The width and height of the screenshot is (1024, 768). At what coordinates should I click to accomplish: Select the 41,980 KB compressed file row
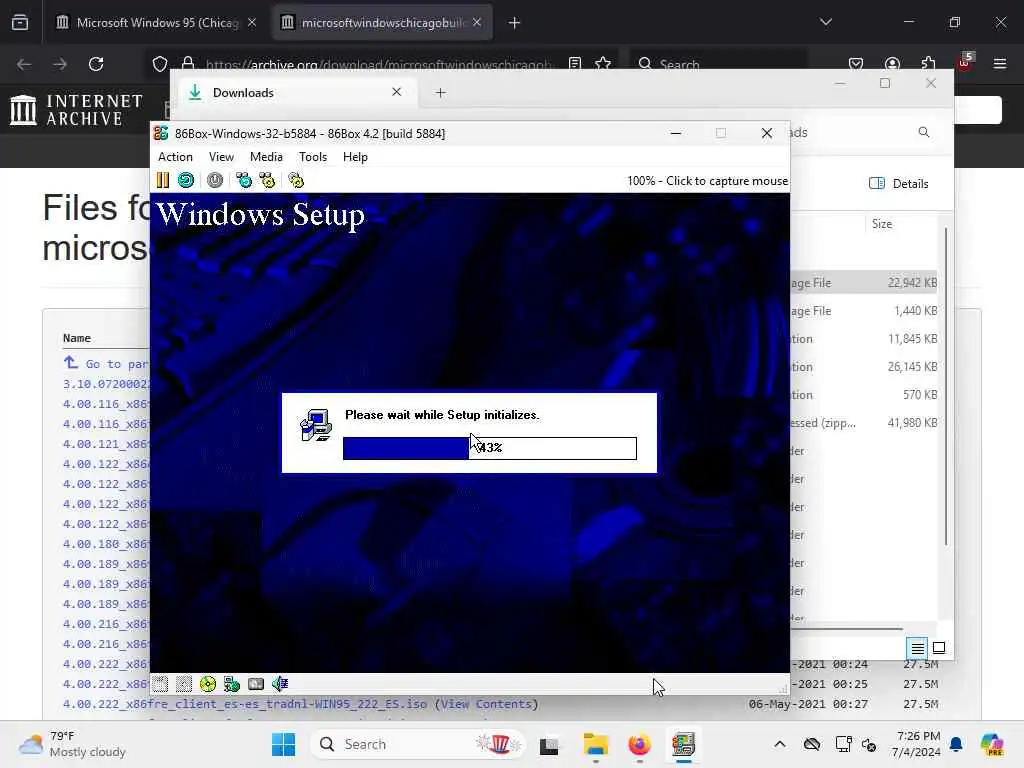(x=864, y=423)
